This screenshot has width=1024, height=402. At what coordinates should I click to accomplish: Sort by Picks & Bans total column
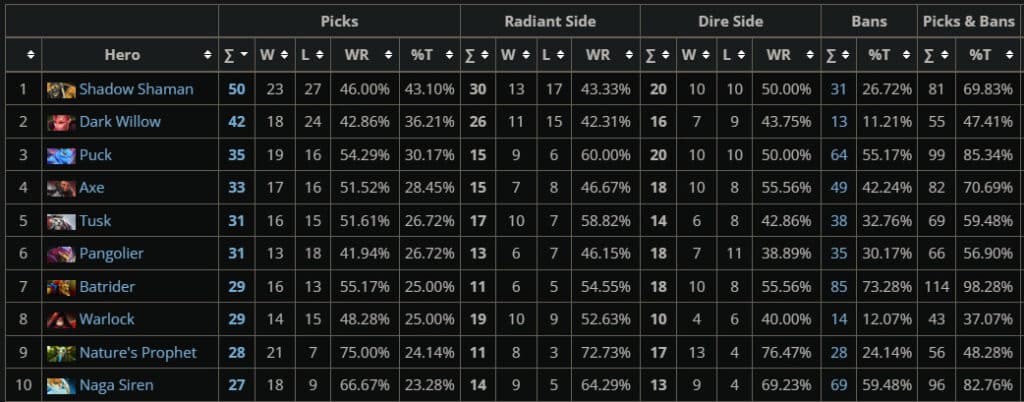(x=936, y=55)
